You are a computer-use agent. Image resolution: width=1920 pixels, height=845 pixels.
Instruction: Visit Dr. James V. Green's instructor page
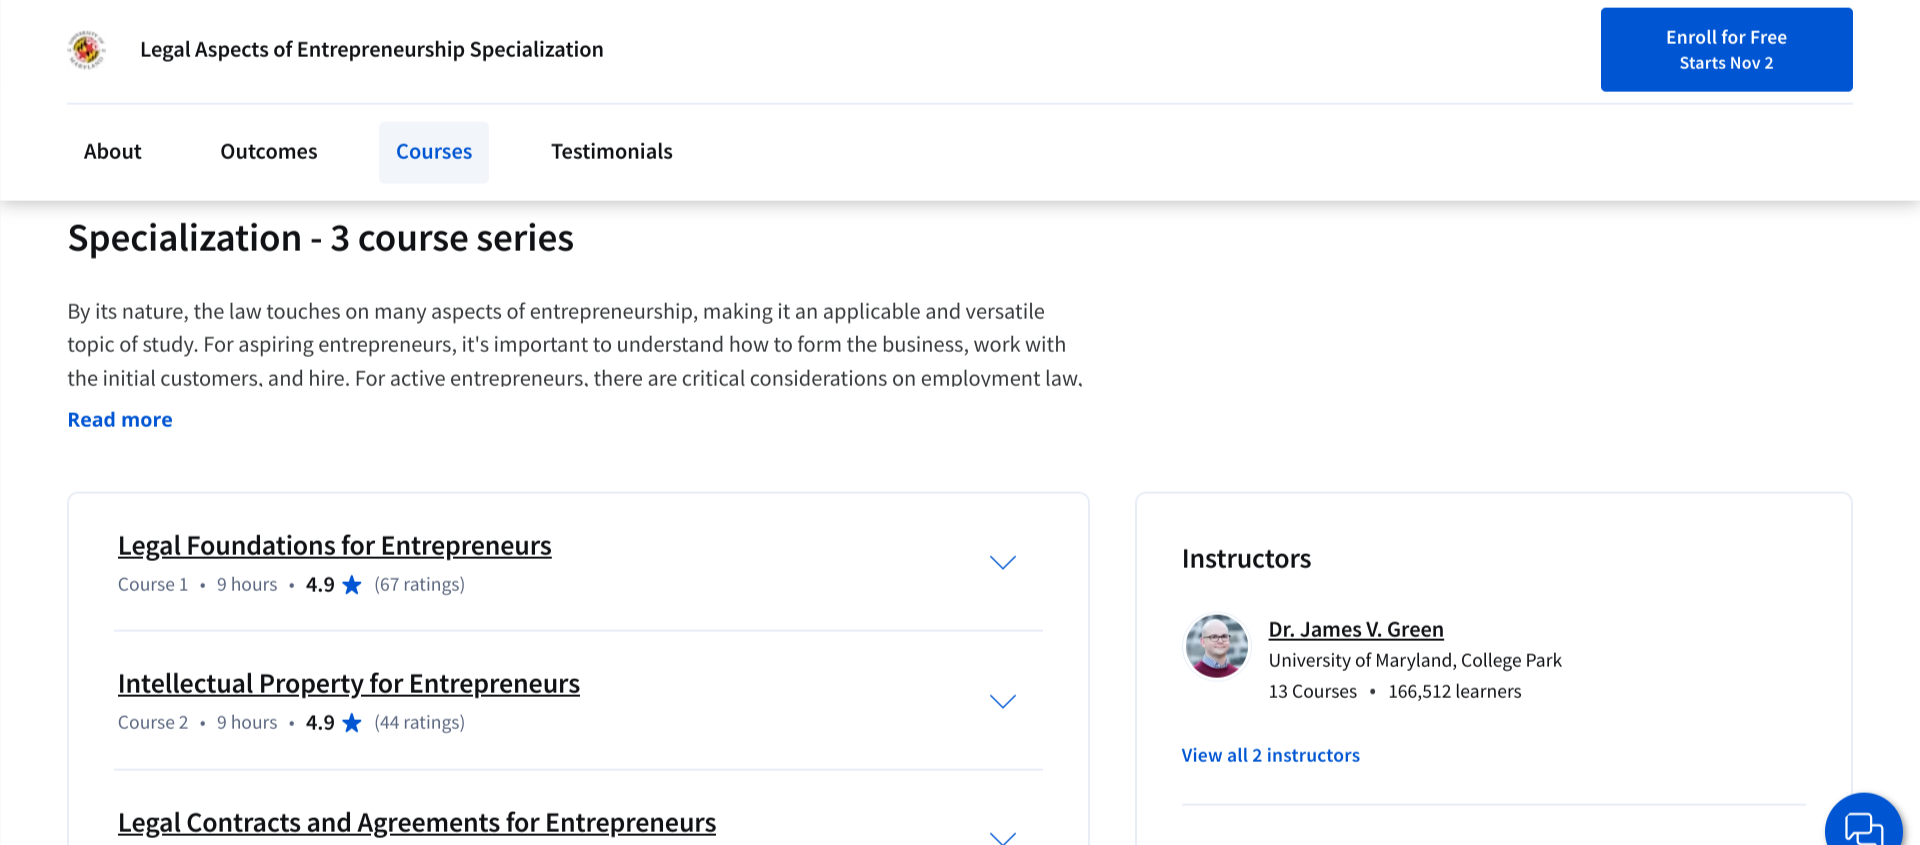point(1356,630)
